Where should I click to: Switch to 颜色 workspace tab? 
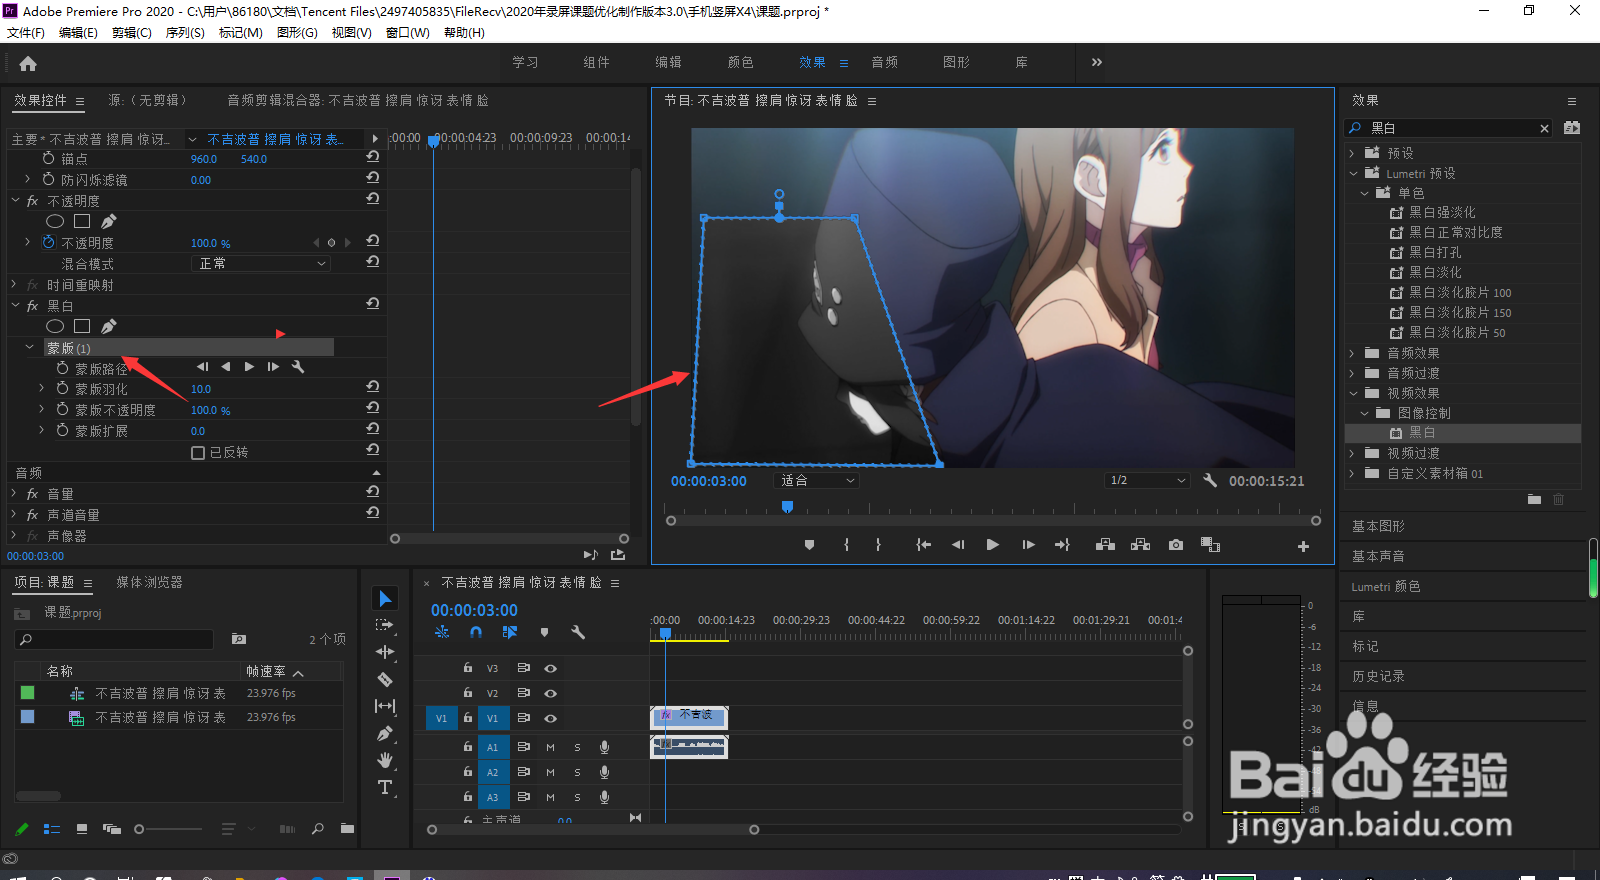coord(741,62)
